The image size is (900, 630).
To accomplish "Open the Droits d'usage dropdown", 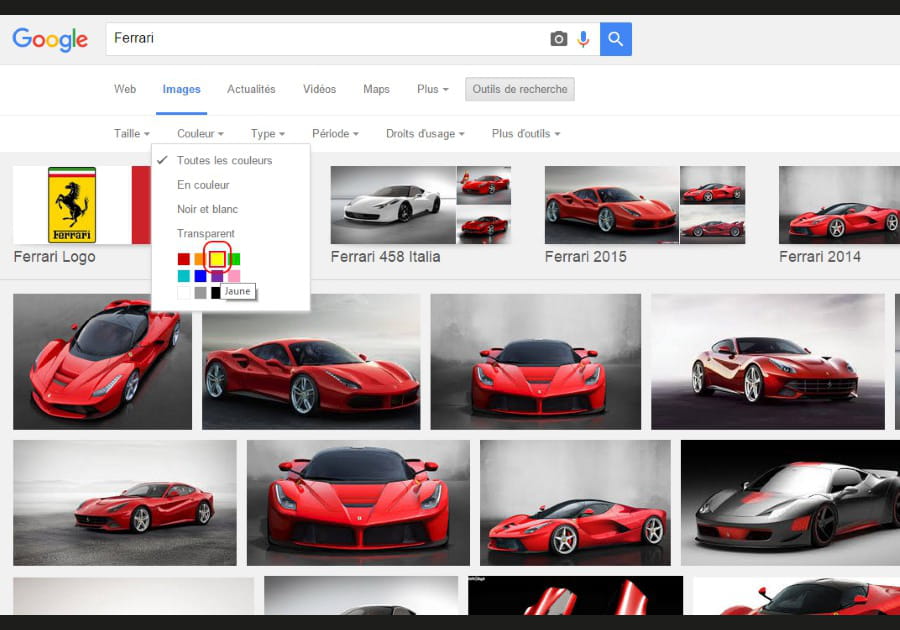I will click(425, 134).
